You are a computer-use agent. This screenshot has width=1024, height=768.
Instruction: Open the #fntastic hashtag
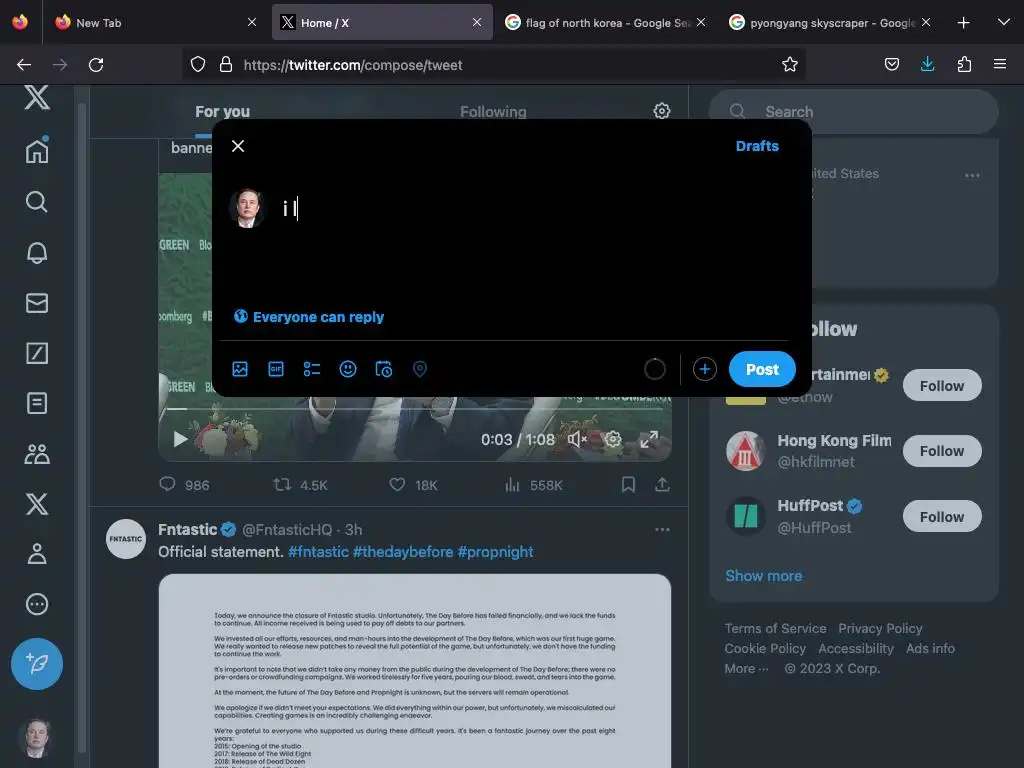(x=318, y=552)
